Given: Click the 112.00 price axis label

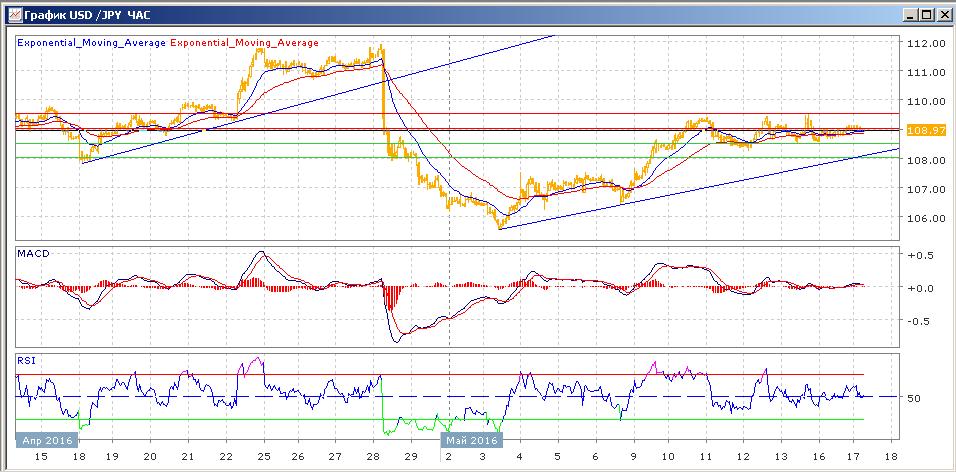Looking at the screenshot, I should pos(926,44).
